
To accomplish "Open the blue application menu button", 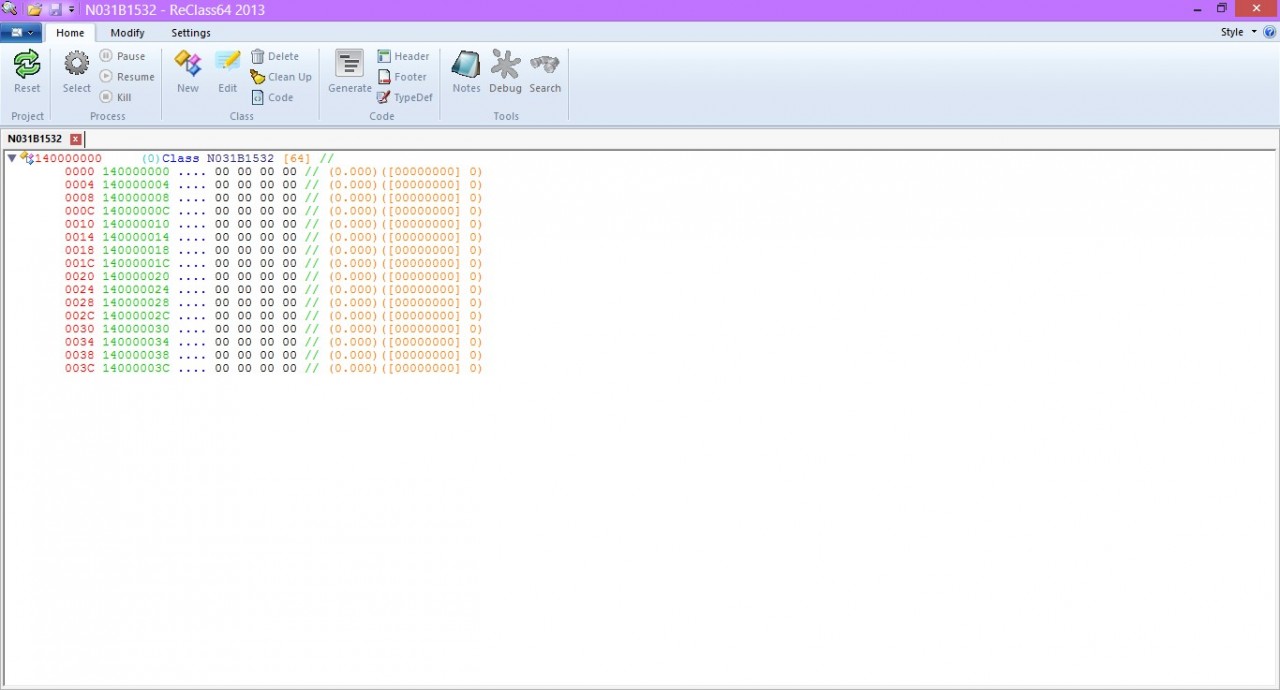I will [20, 32].
